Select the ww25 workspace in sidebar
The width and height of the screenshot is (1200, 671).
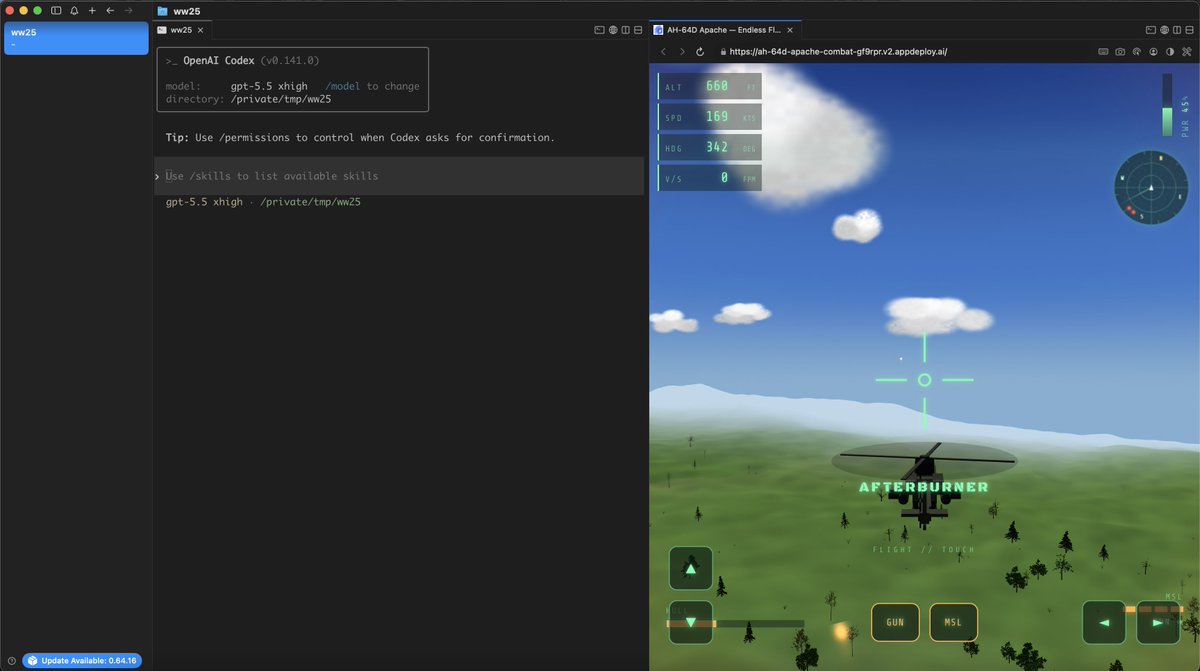coord(76,38)
